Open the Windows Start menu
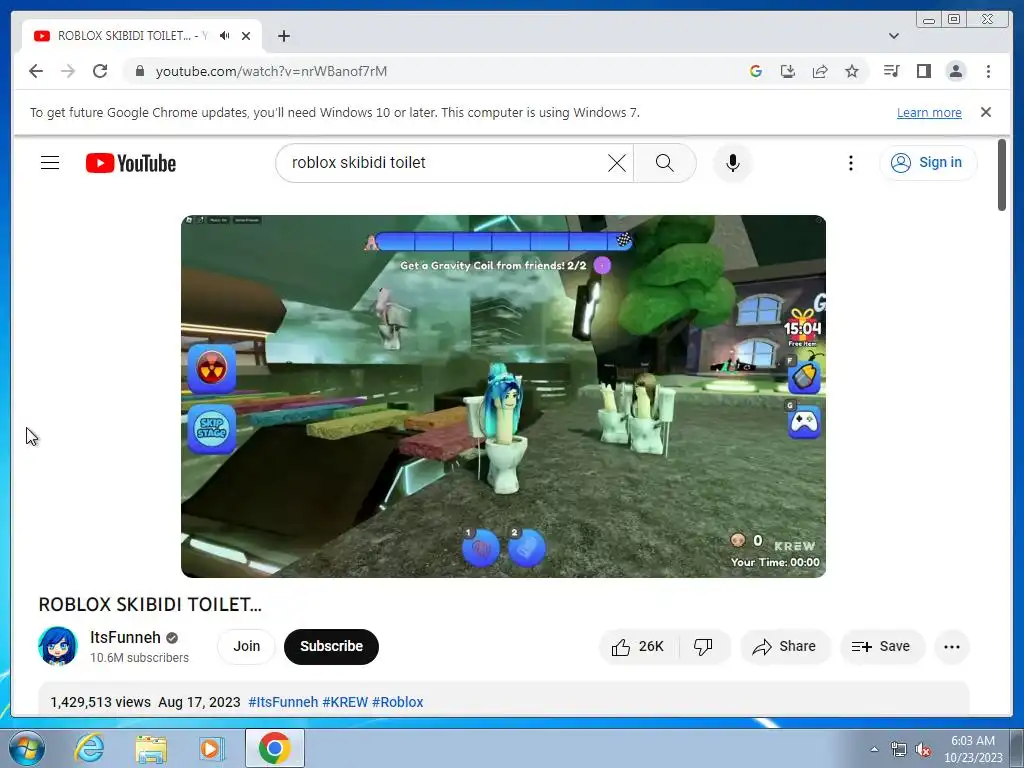Viewport: 1024px width, 768px height. 26,748
